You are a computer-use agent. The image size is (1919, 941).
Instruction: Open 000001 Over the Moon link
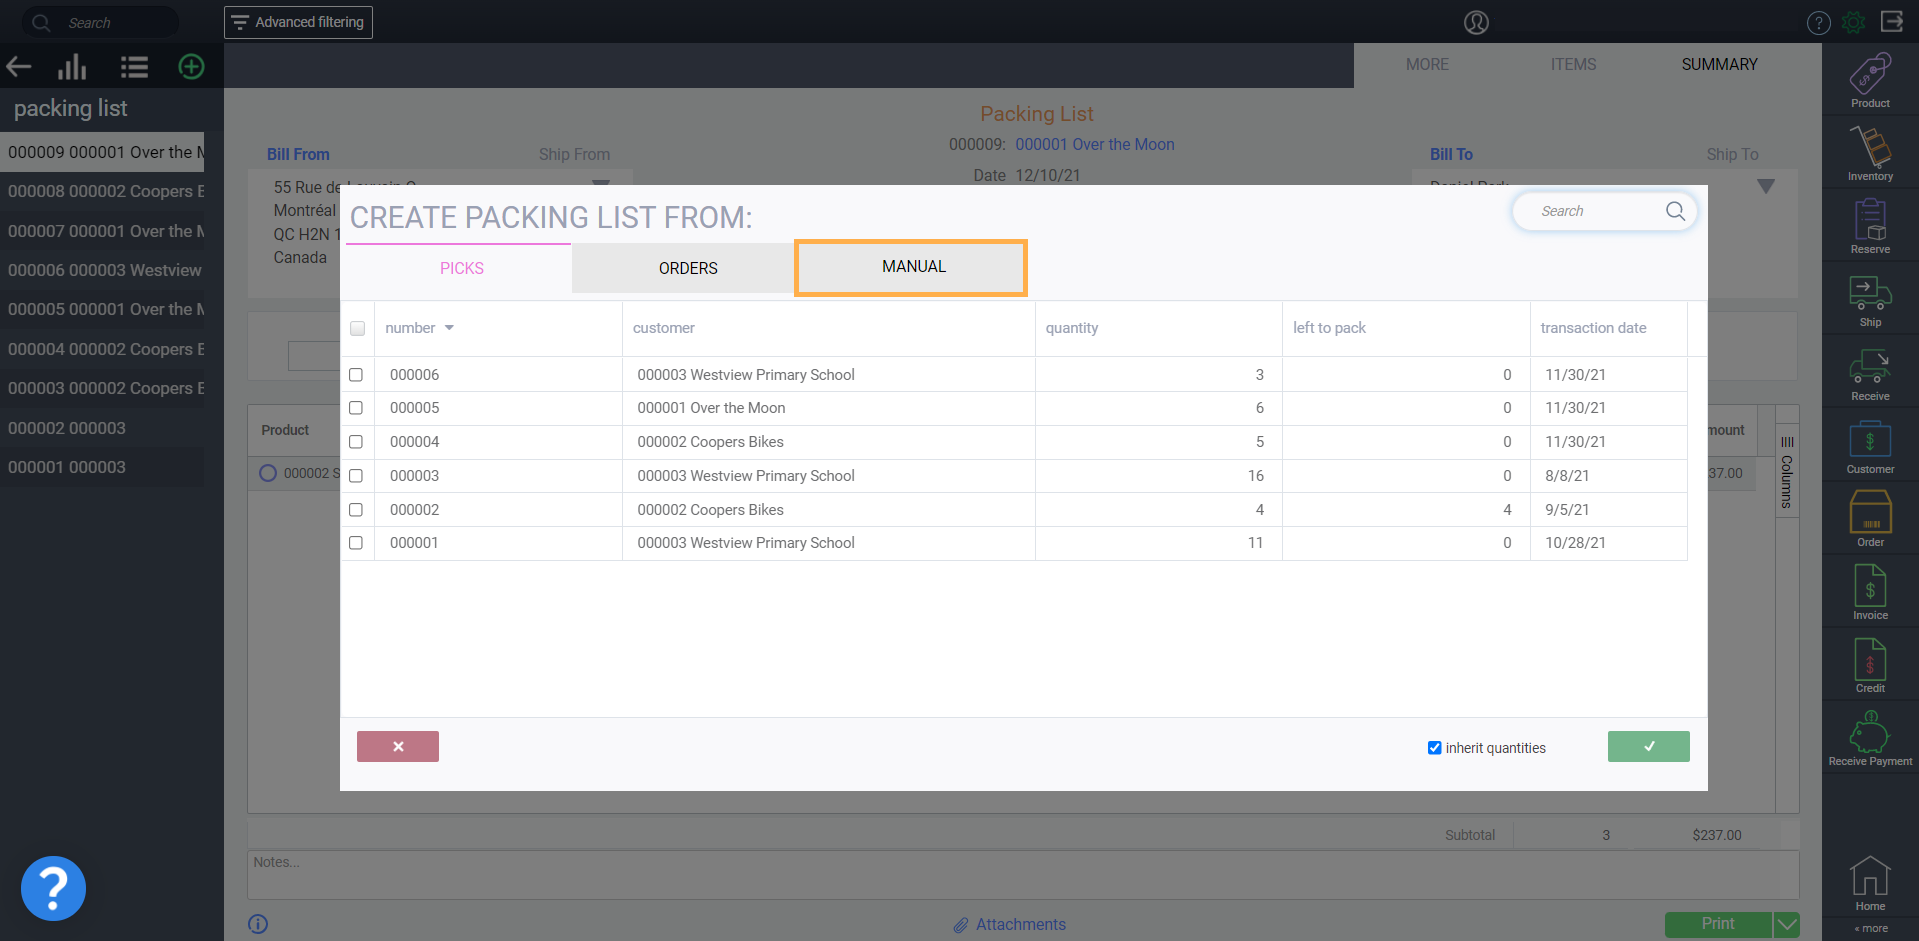[x=1095, y=144]
